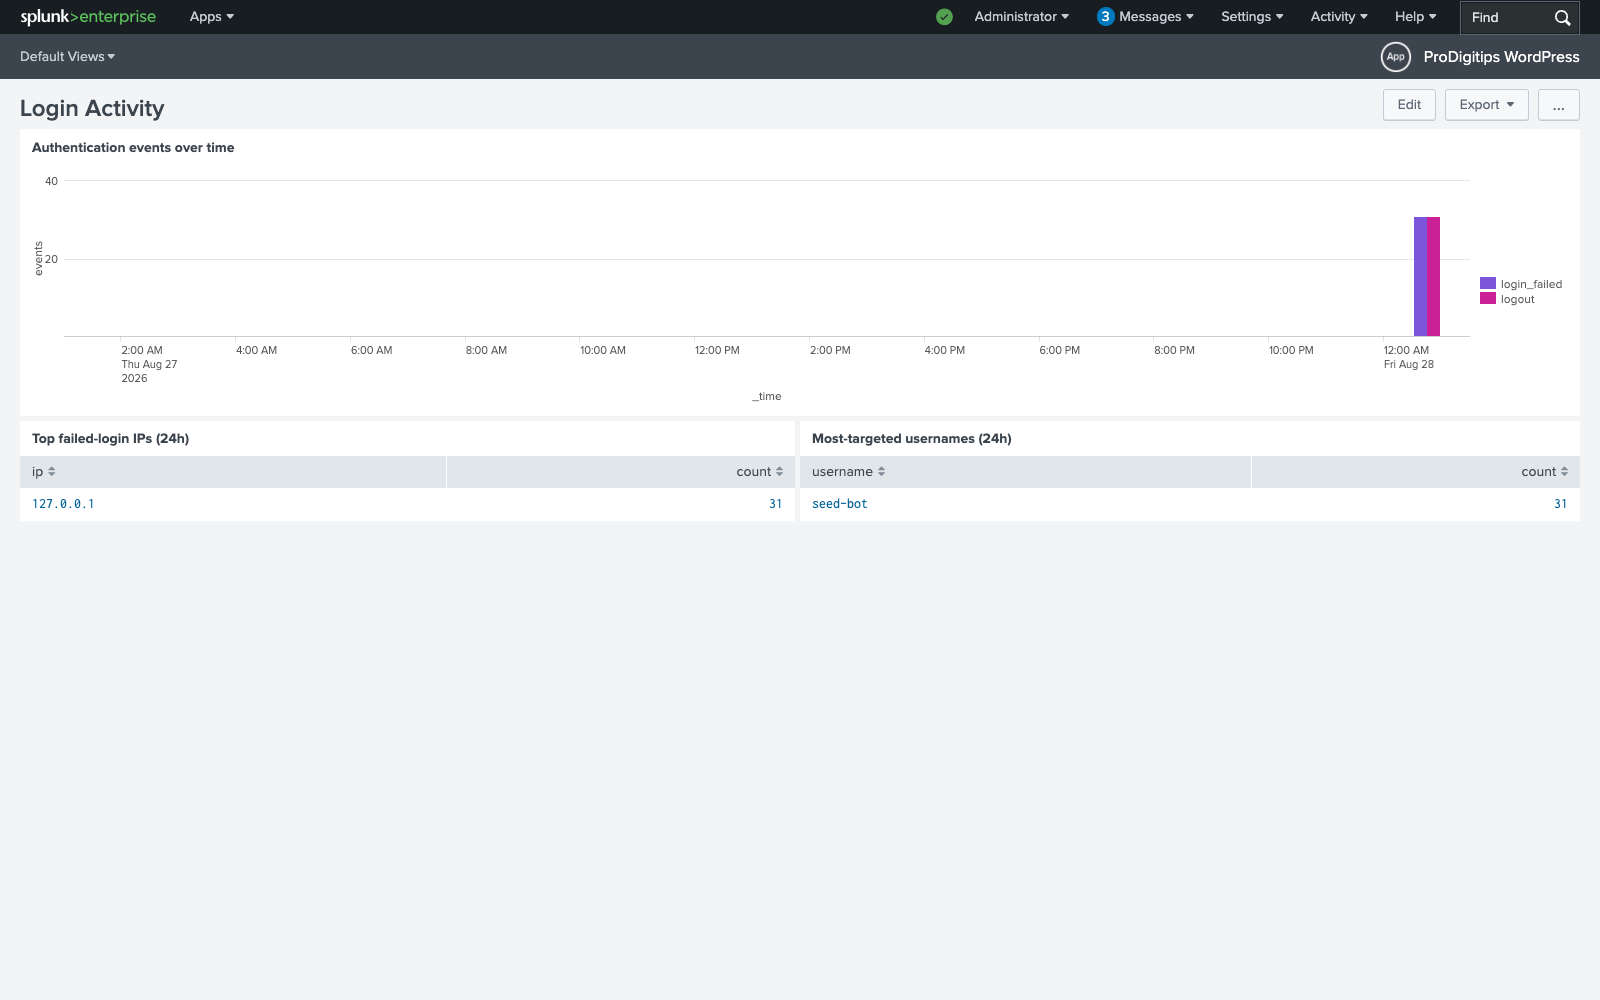Sort usernames table by count

(1545, 472)
